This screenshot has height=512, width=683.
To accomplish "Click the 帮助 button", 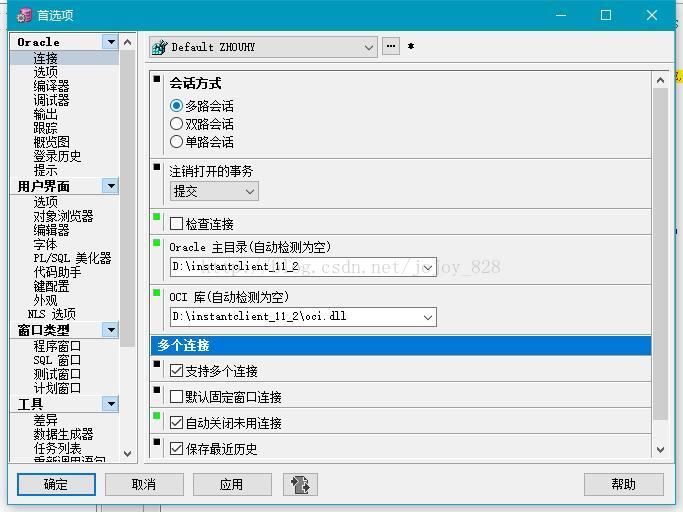I will pyautogui.click(x=624, y=484).
